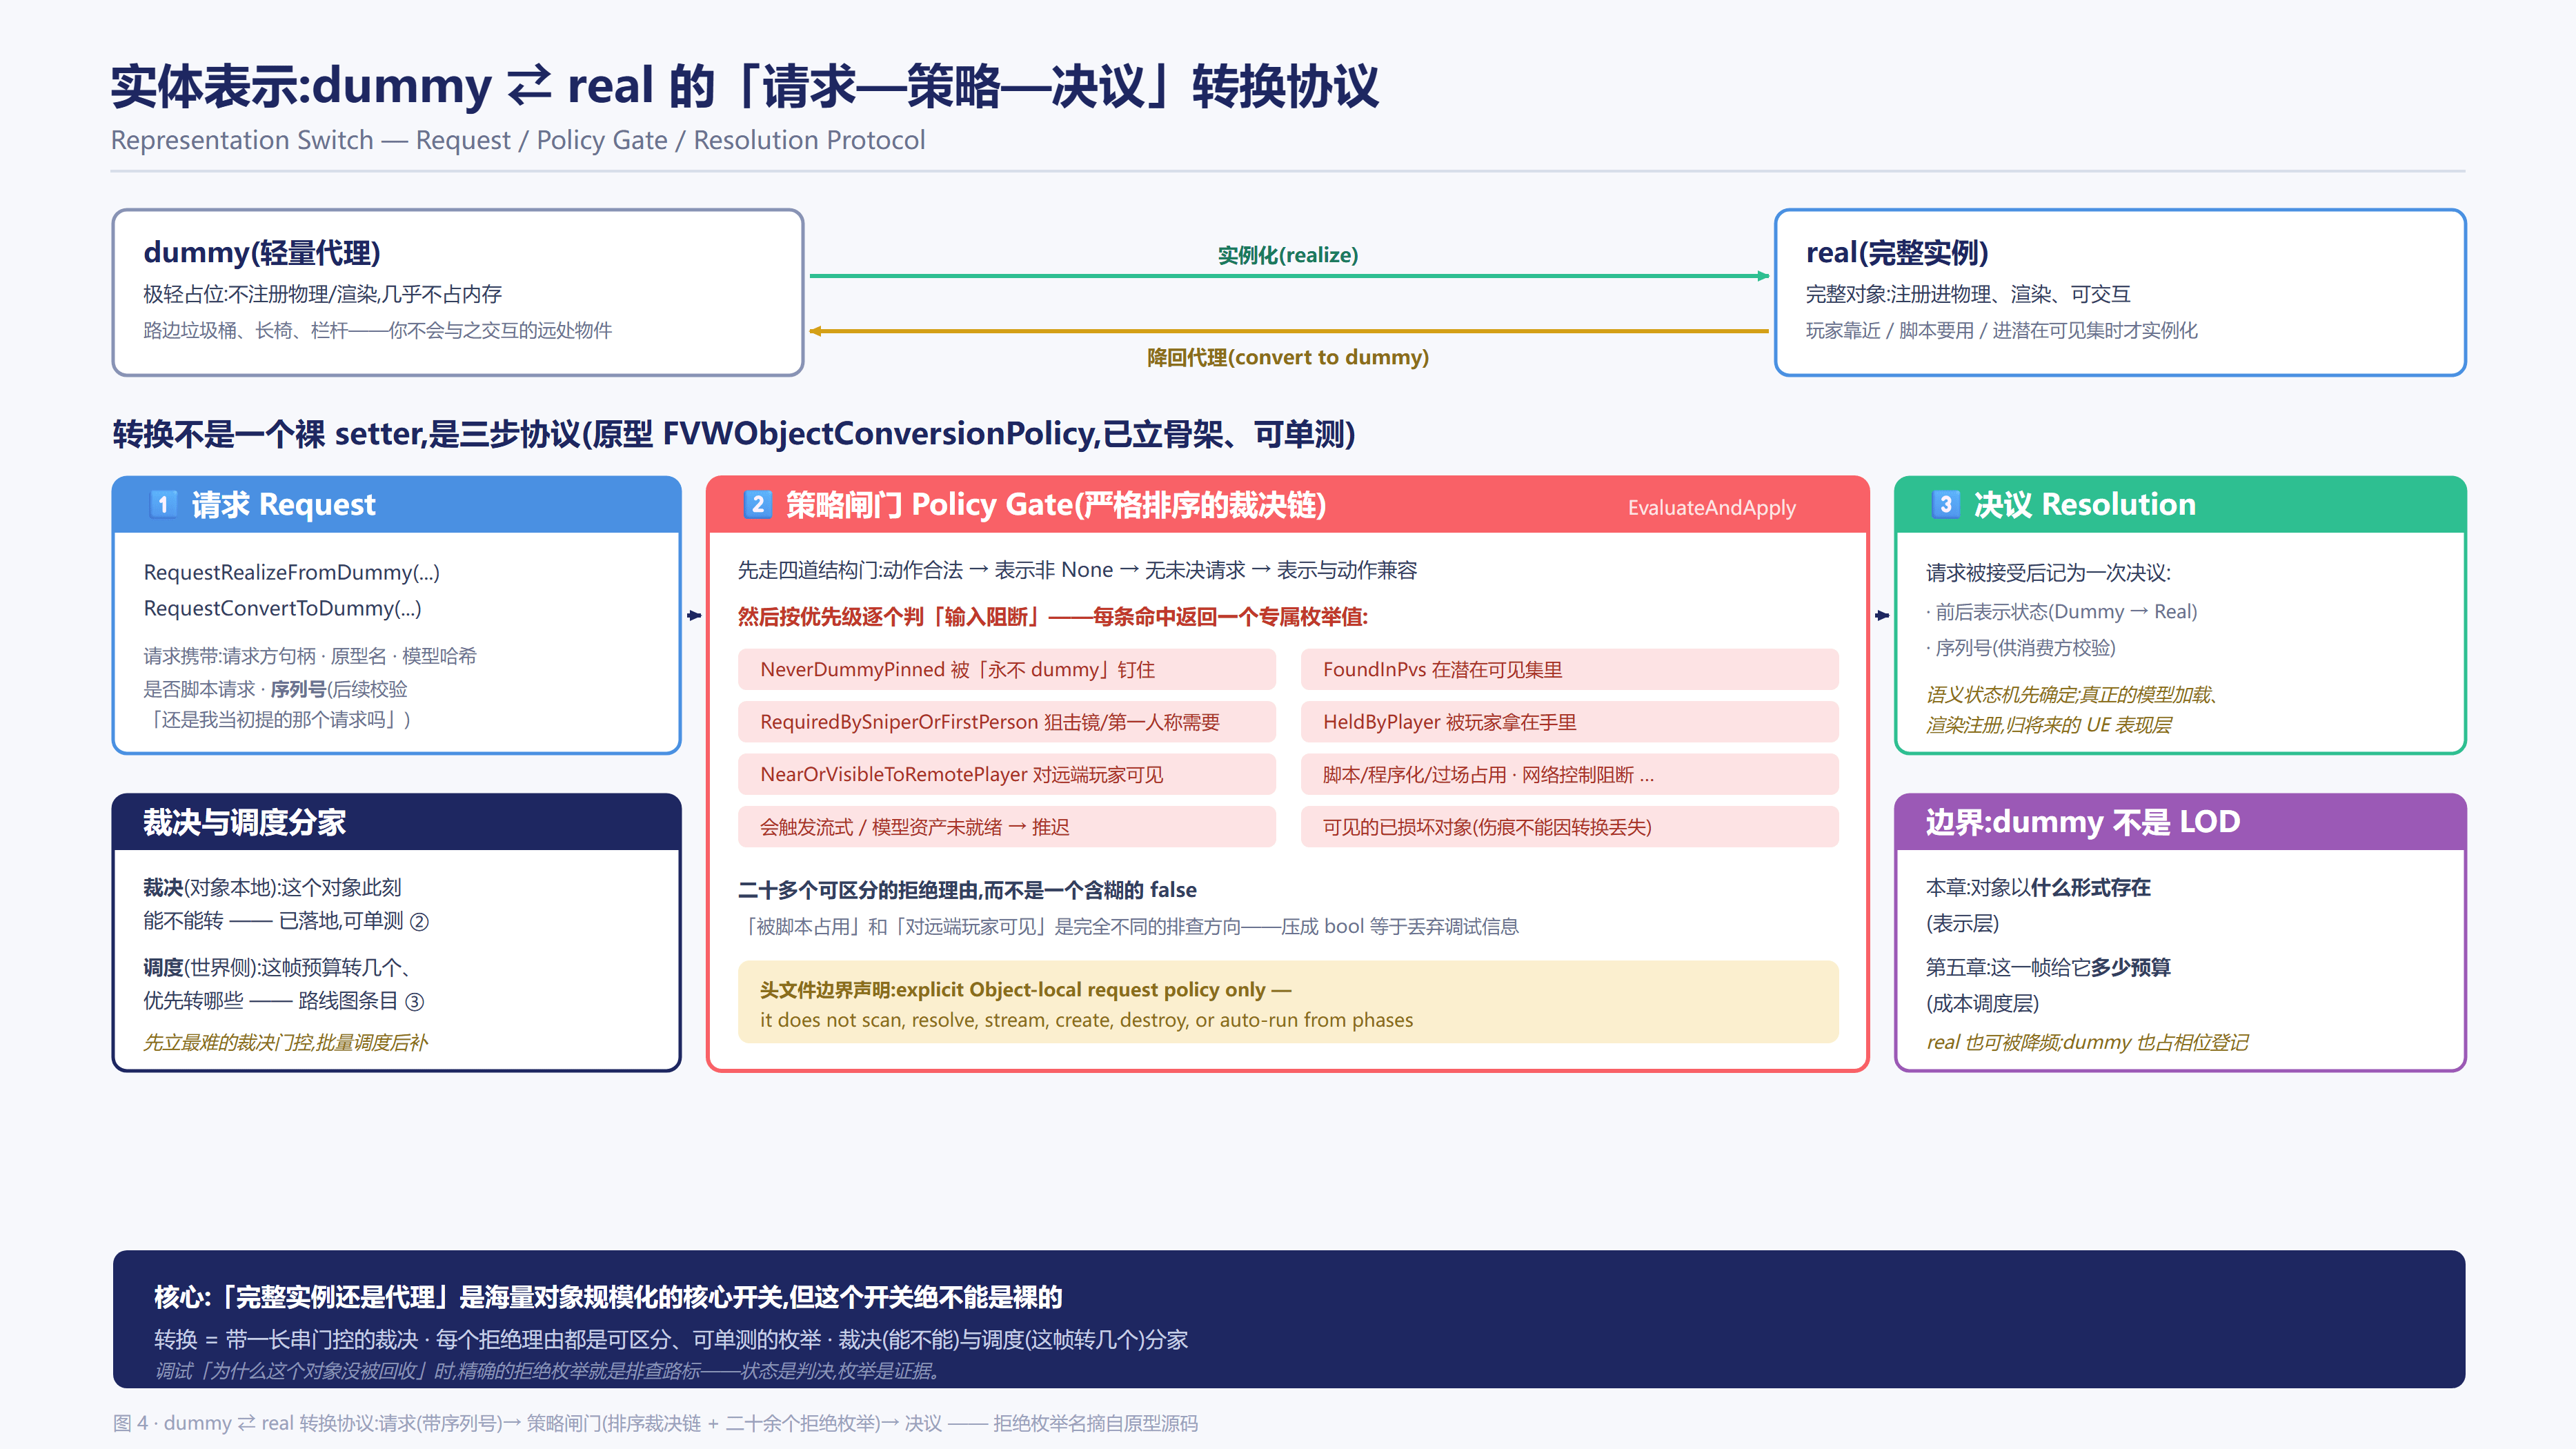Click the red 策略闸门 Policy Gate panel header

pos(1288,504)
